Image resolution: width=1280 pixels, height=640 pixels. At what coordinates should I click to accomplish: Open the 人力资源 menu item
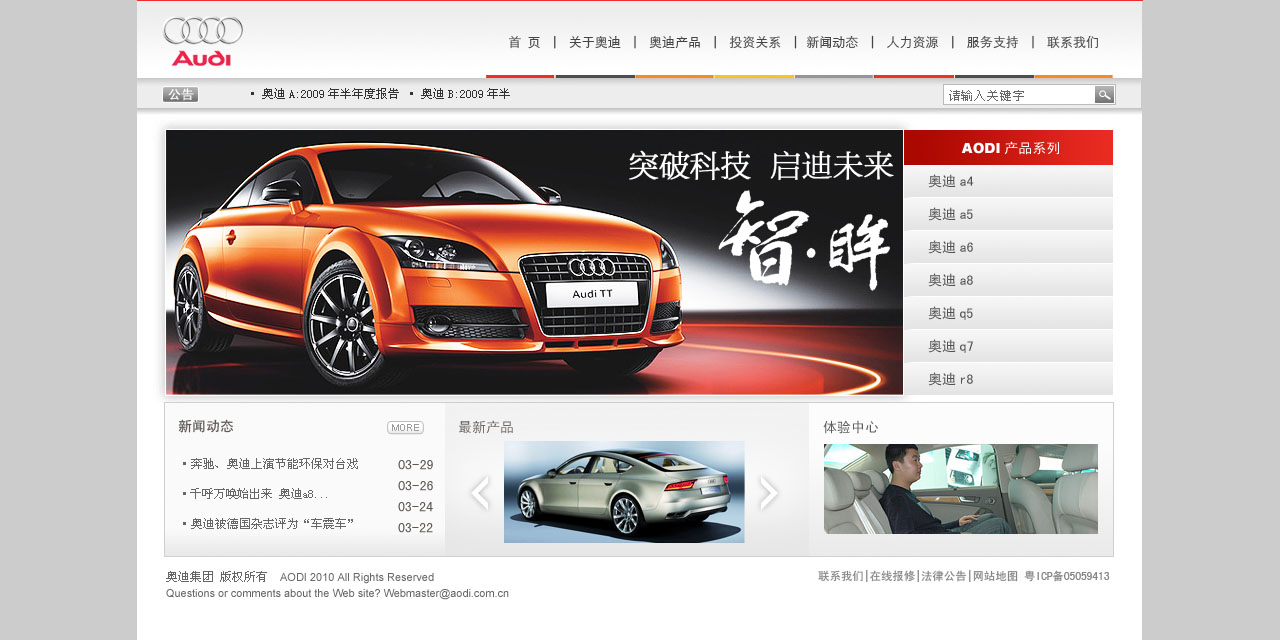912,42
